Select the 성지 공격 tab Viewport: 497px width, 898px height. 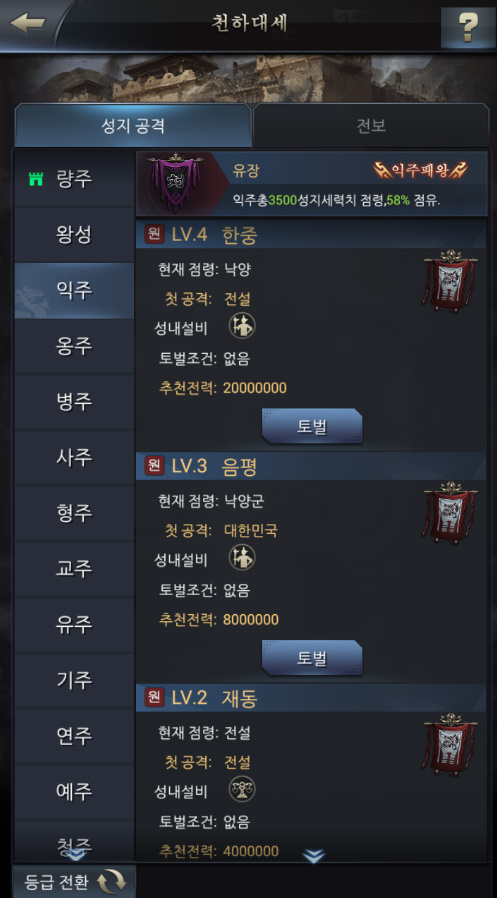coord(133,126)
